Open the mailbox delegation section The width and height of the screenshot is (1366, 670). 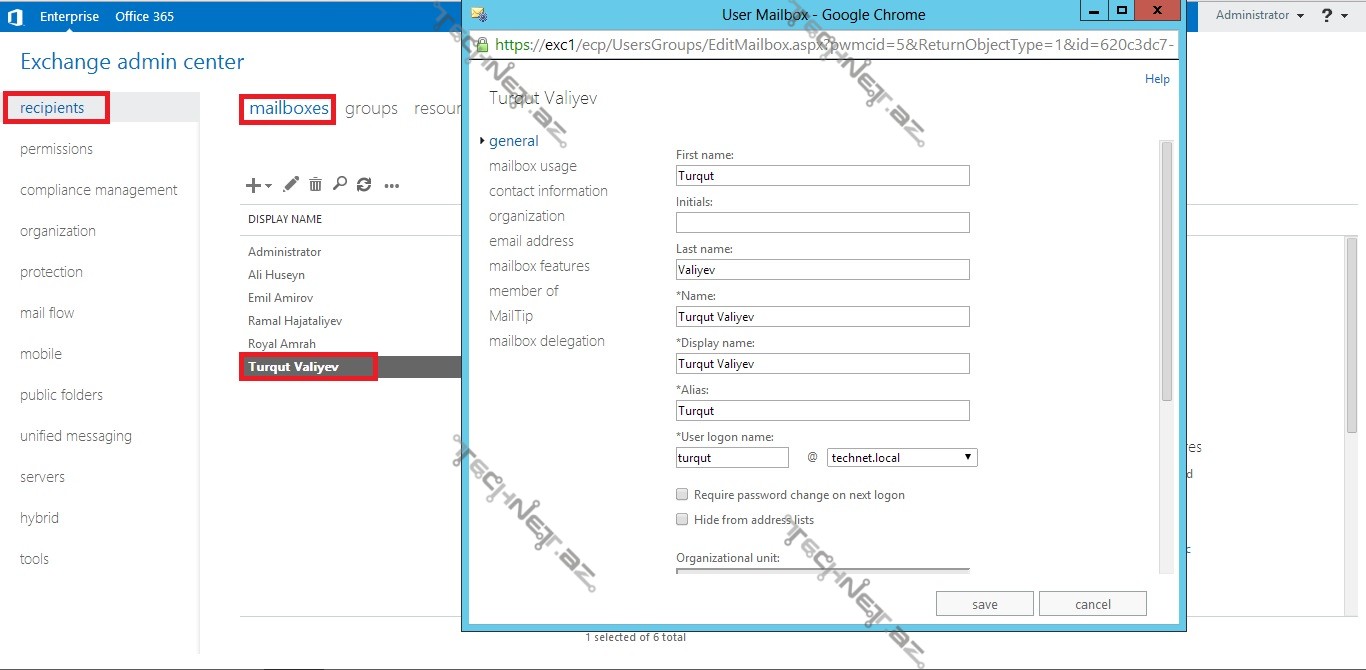tap(546, 341)
